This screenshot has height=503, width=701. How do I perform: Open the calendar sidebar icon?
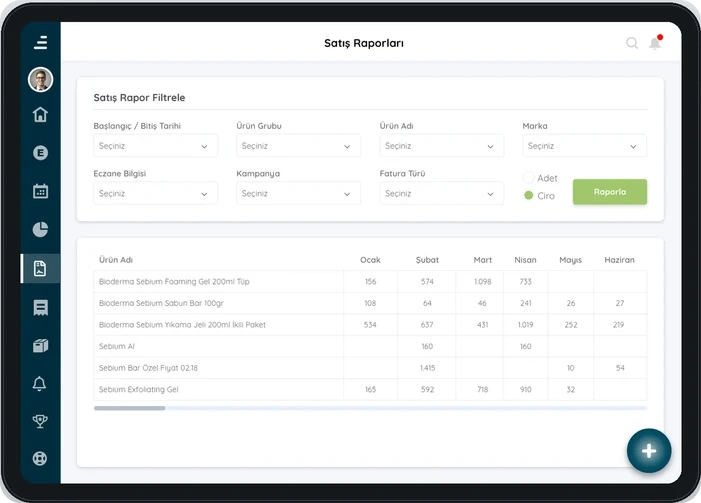point(41,191)
